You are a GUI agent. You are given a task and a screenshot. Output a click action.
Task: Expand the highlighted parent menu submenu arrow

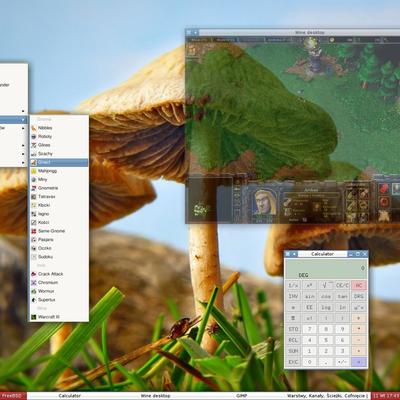(23, 120)
